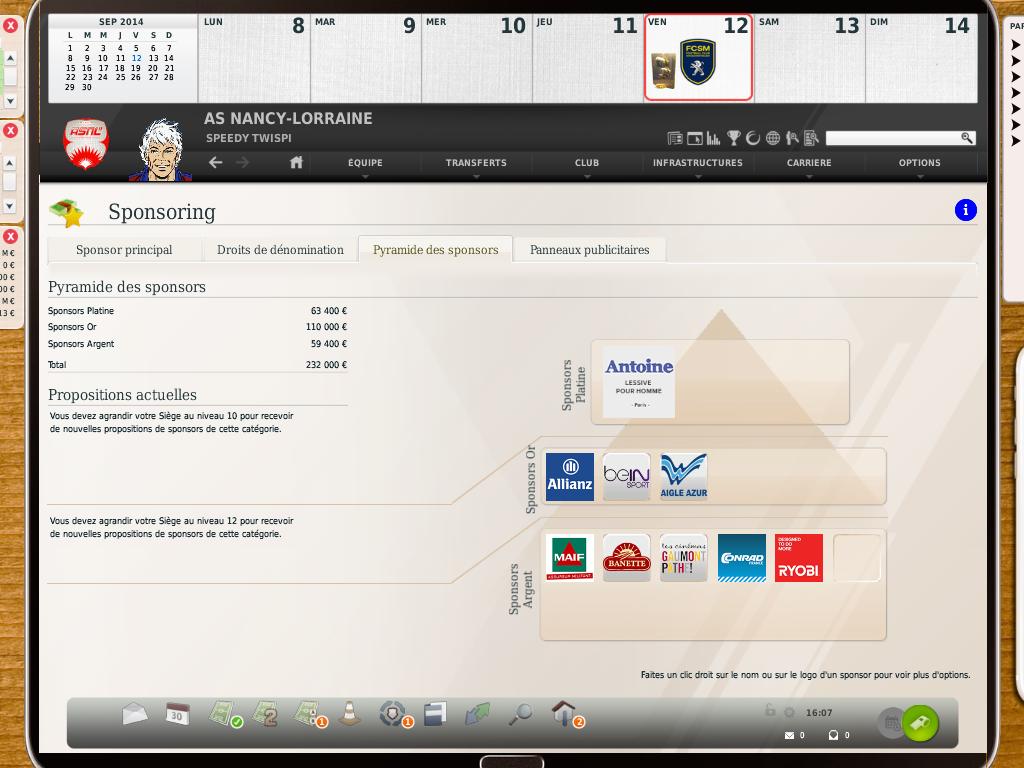The image size is (1024, 768).
Task: Switch to the Sponsor principal tab
Action: [x=124, y=249]
